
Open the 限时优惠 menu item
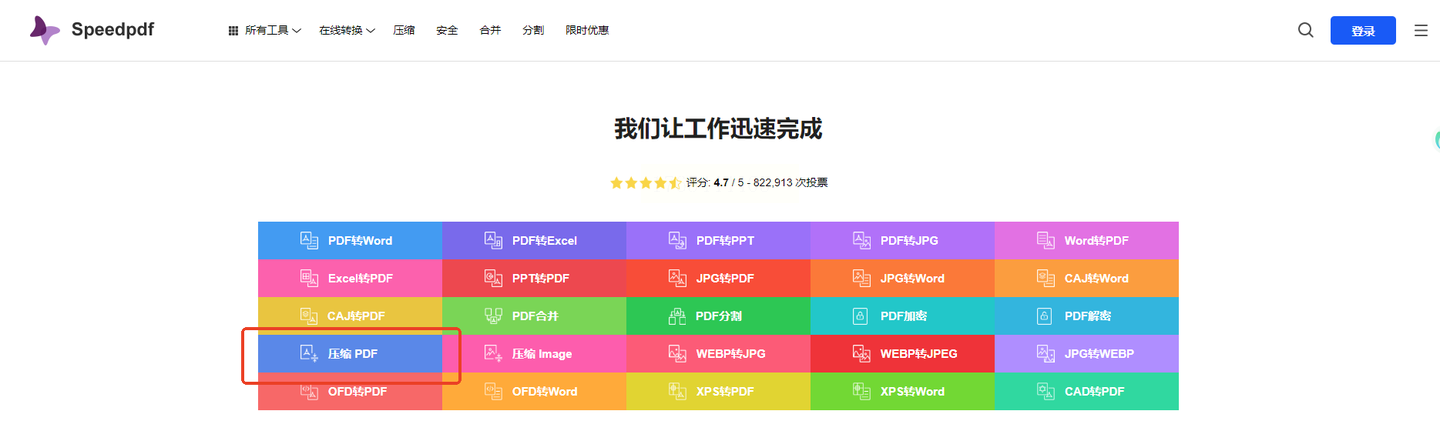pyautogui.click(x=587, y=31)
